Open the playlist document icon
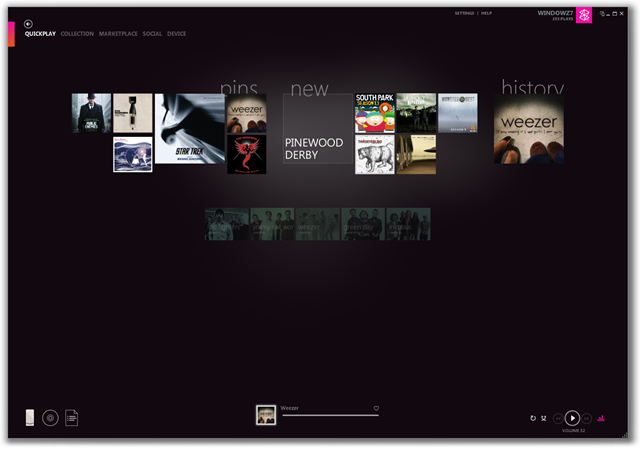 (71, 418)
